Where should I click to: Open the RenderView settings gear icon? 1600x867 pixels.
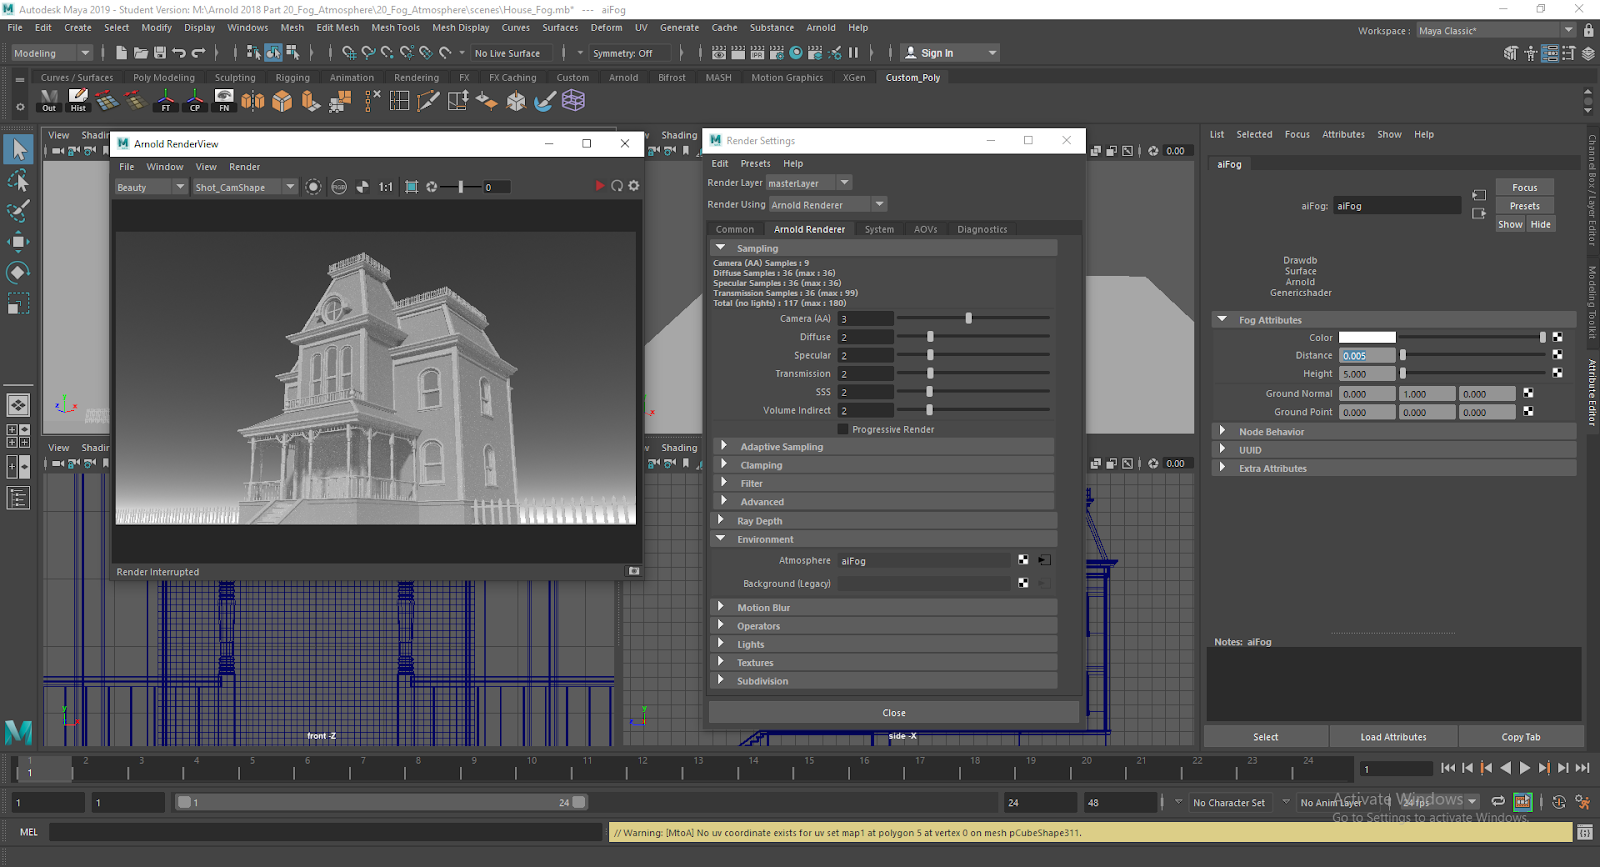[x=634, y=186]
